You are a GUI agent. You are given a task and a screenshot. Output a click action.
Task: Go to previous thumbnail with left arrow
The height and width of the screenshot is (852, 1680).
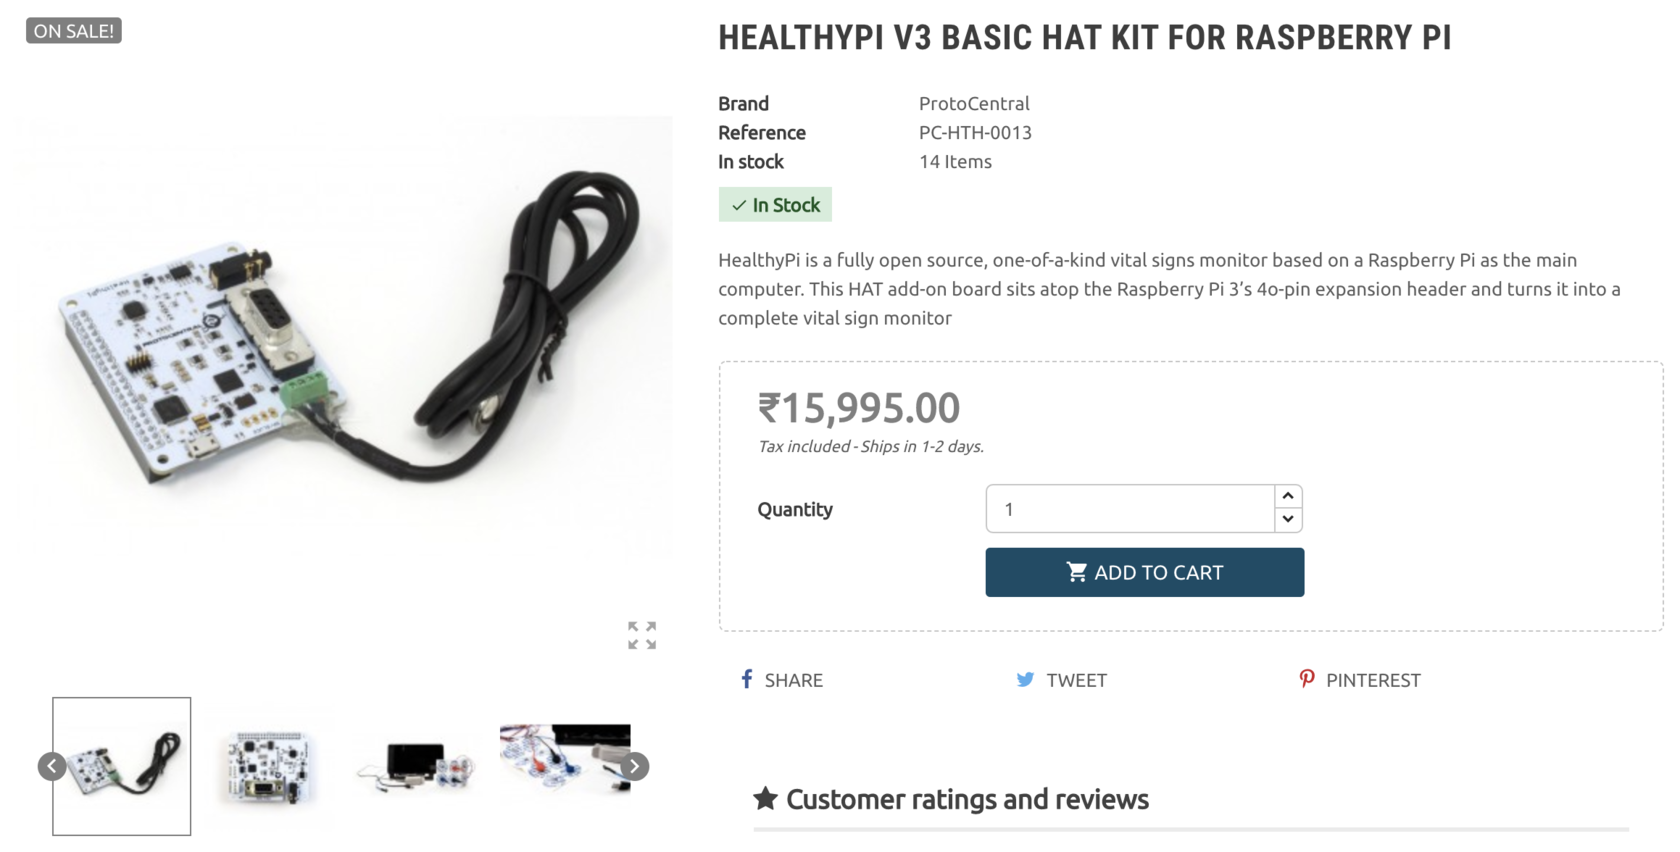click(x=52, y=766)
